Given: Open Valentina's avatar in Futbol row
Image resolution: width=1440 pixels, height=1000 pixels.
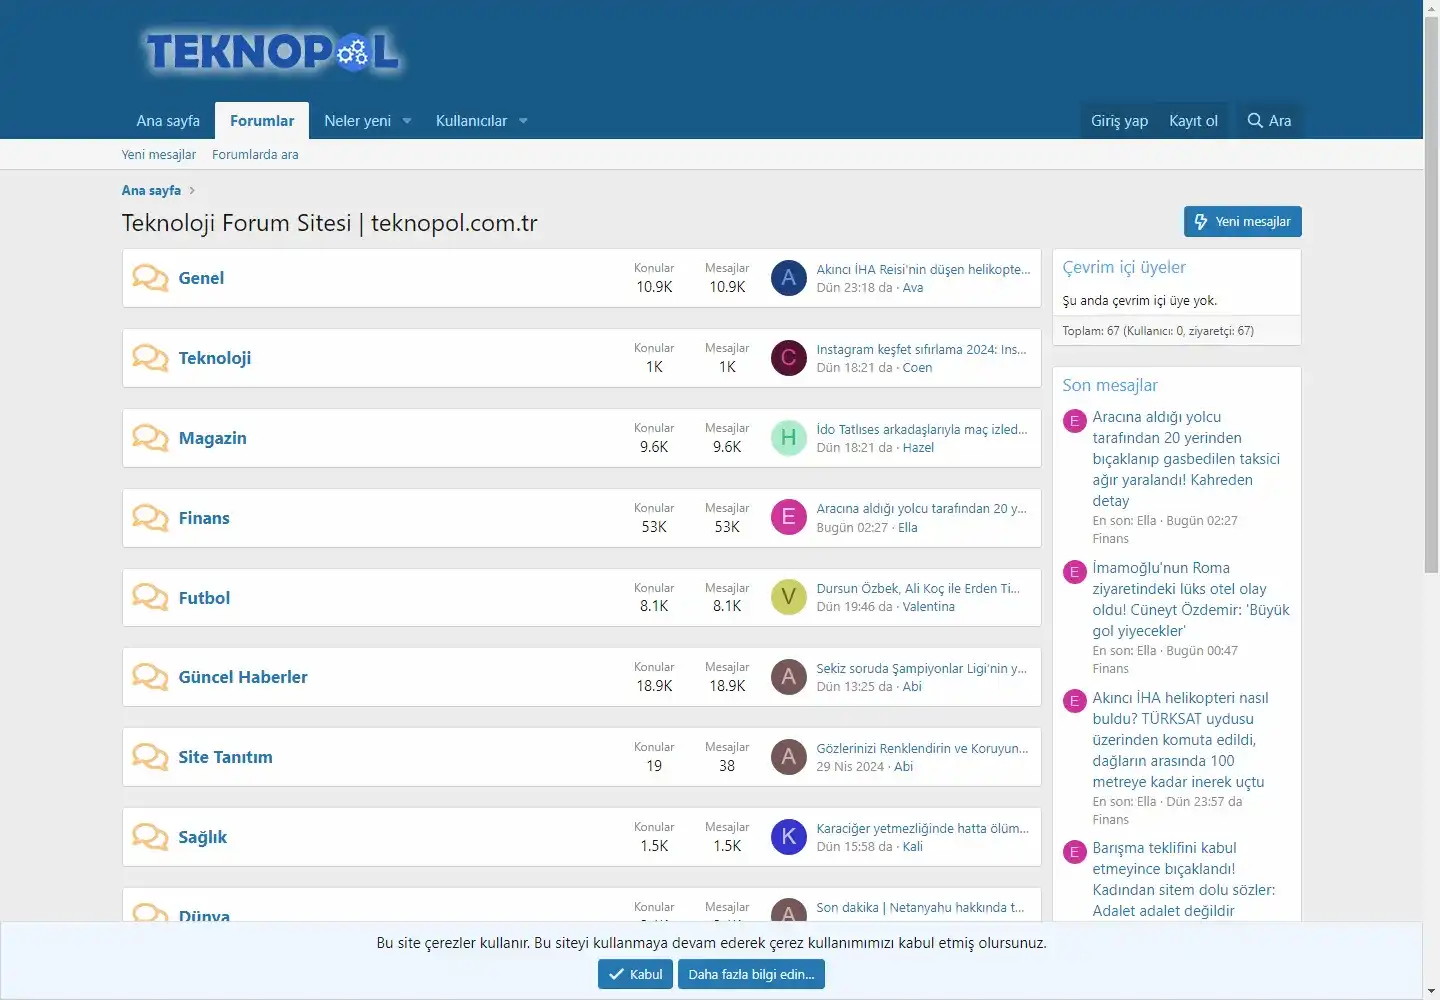Looking at the screenshot, I should [788, 597].
